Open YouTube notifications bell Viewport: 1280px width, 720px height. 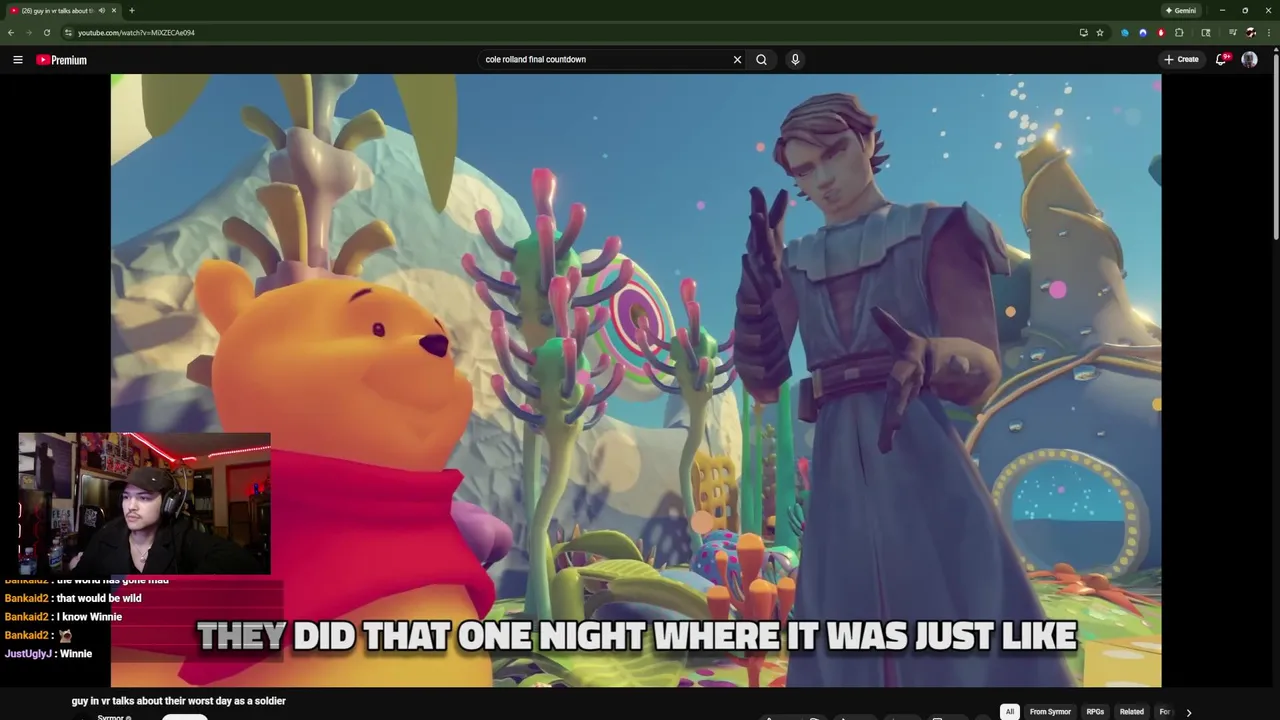point(1221,60)
